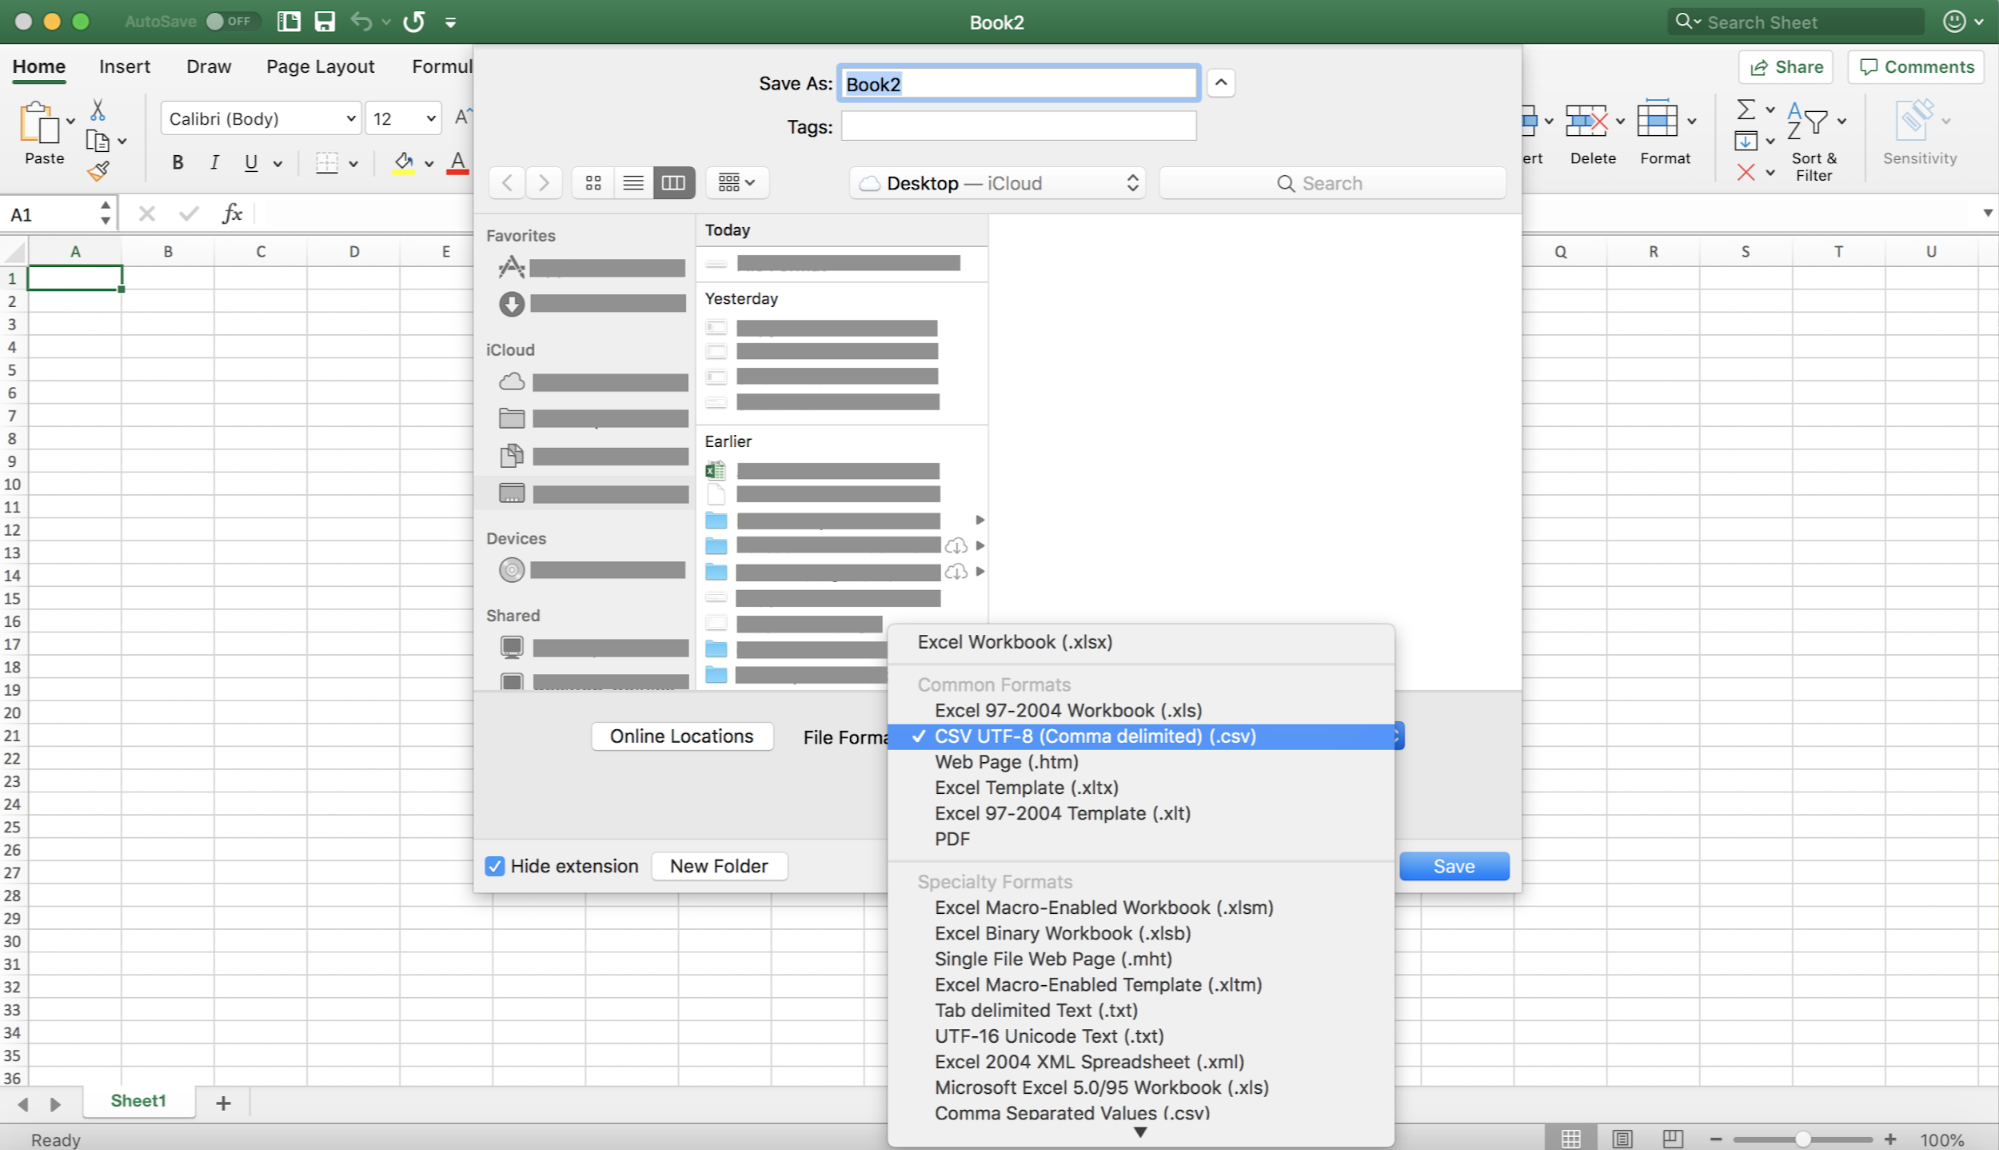Viewport: 1999px width, 1150px height.
Task: Click the Format cells icon
Action: (x=1657, y=119)
